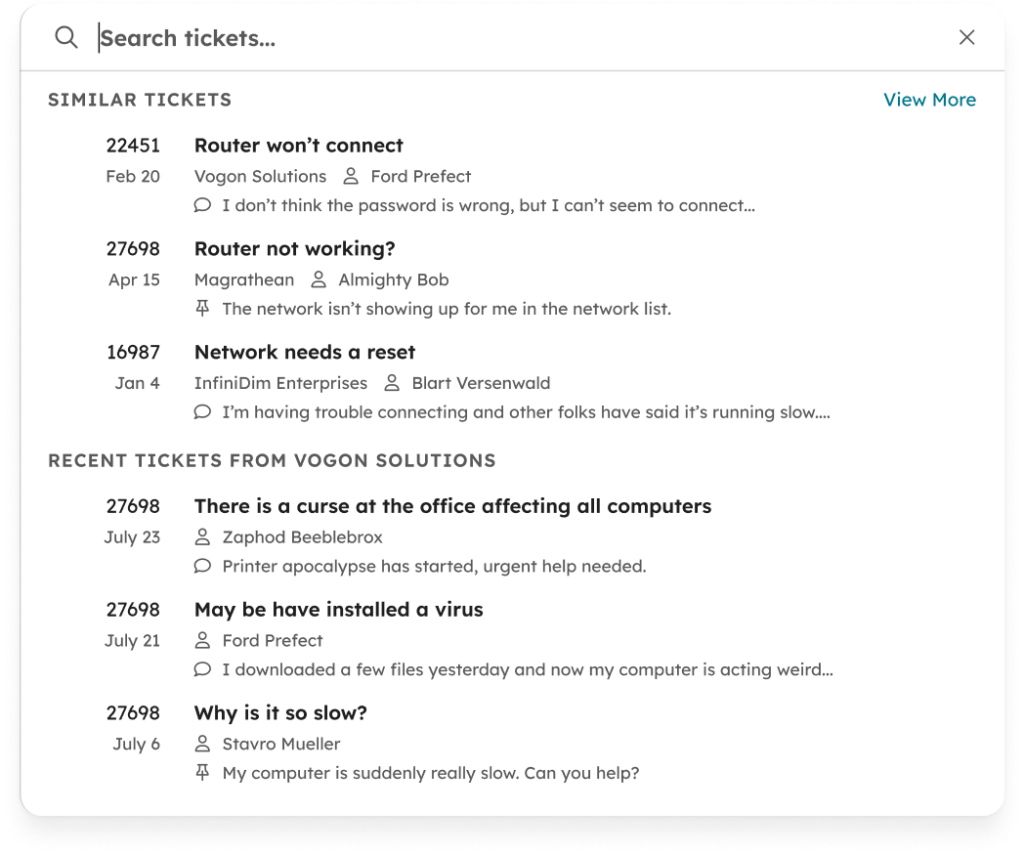This screenshot has width=1024, height=855.
Task: Click the person icon beside Ford Prefect
Action: 349,176
